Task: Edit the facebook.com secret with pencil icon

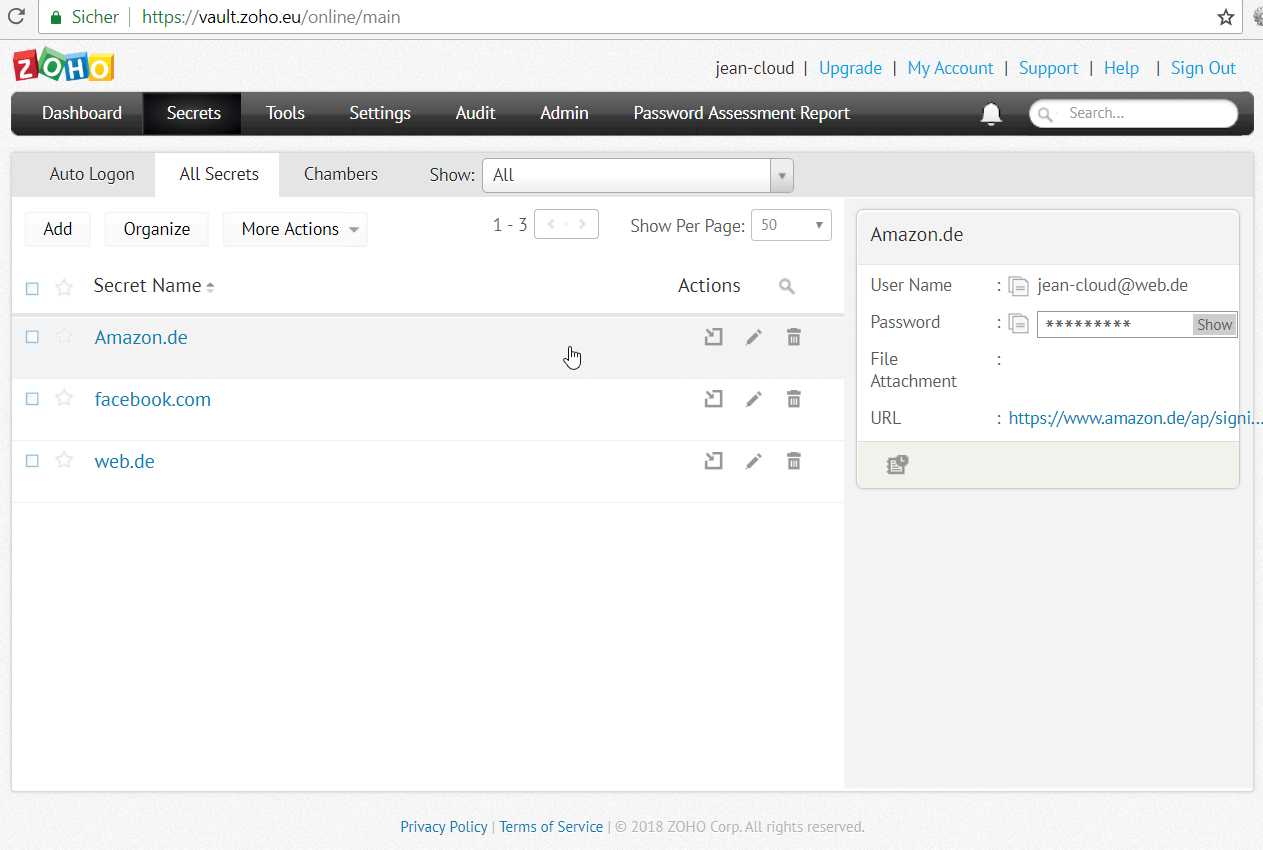Action: tap(753, 399)
